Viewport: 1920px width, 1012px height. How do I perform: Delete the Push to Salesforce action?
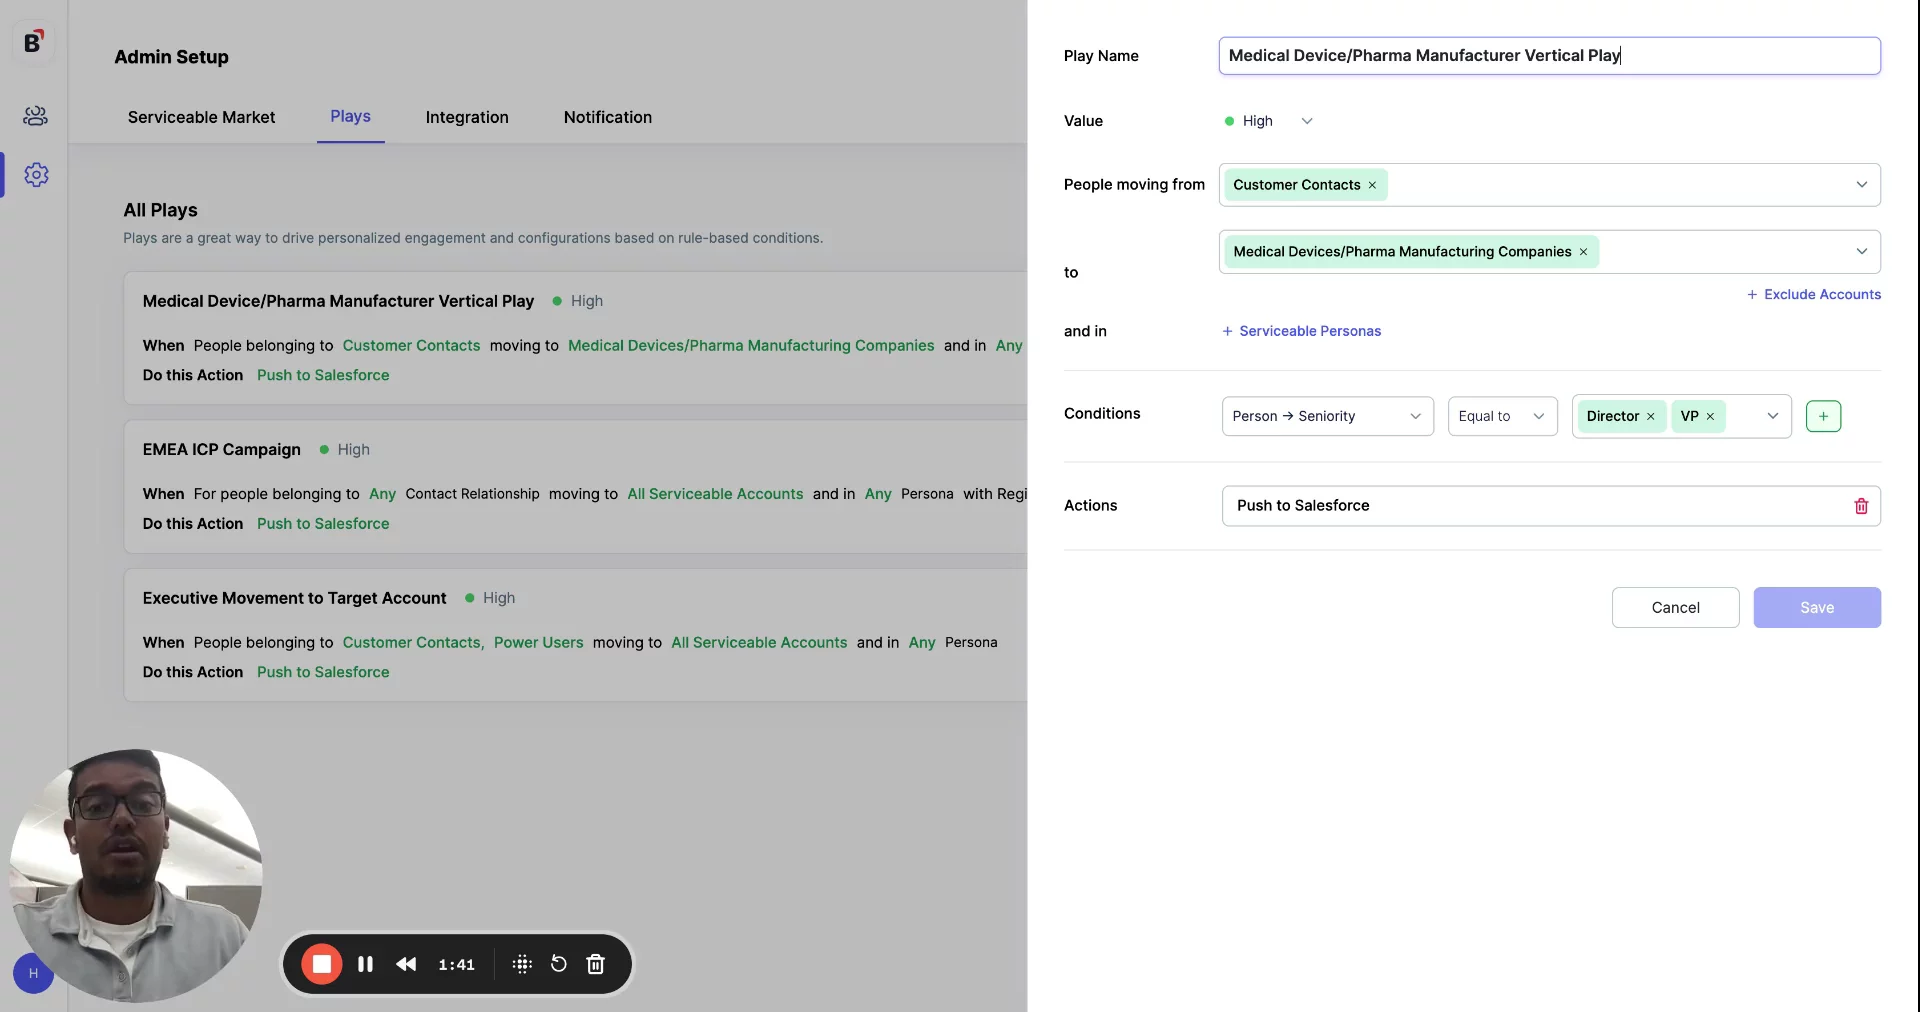pos(1860,506)
